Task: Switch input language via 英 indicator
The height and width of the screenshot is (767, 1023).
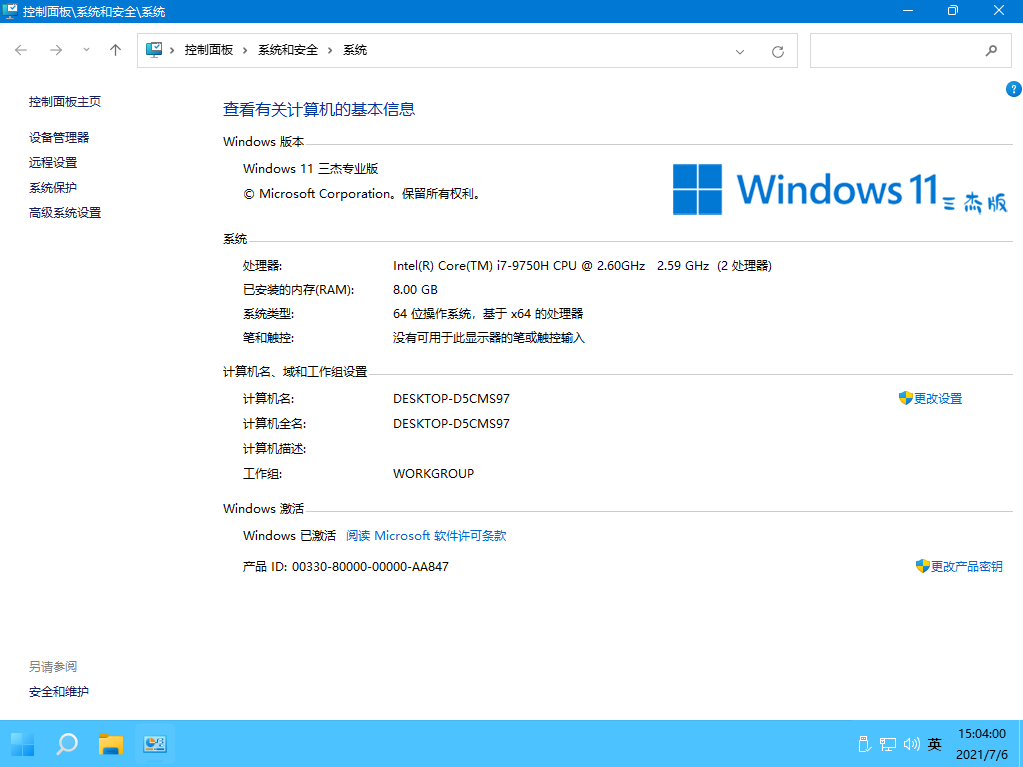Action: click(934, 744)
